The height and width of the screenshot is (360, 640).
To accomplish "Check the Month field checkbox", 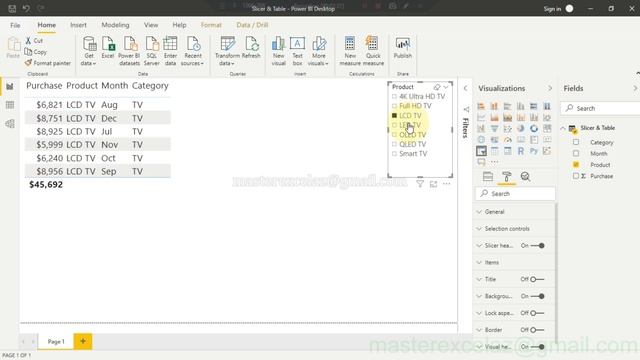I will tap(576, 153).
